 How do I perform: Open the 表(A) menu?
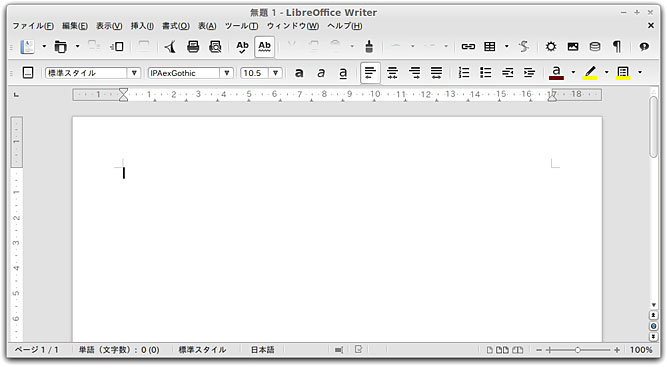tap(207, 26)
